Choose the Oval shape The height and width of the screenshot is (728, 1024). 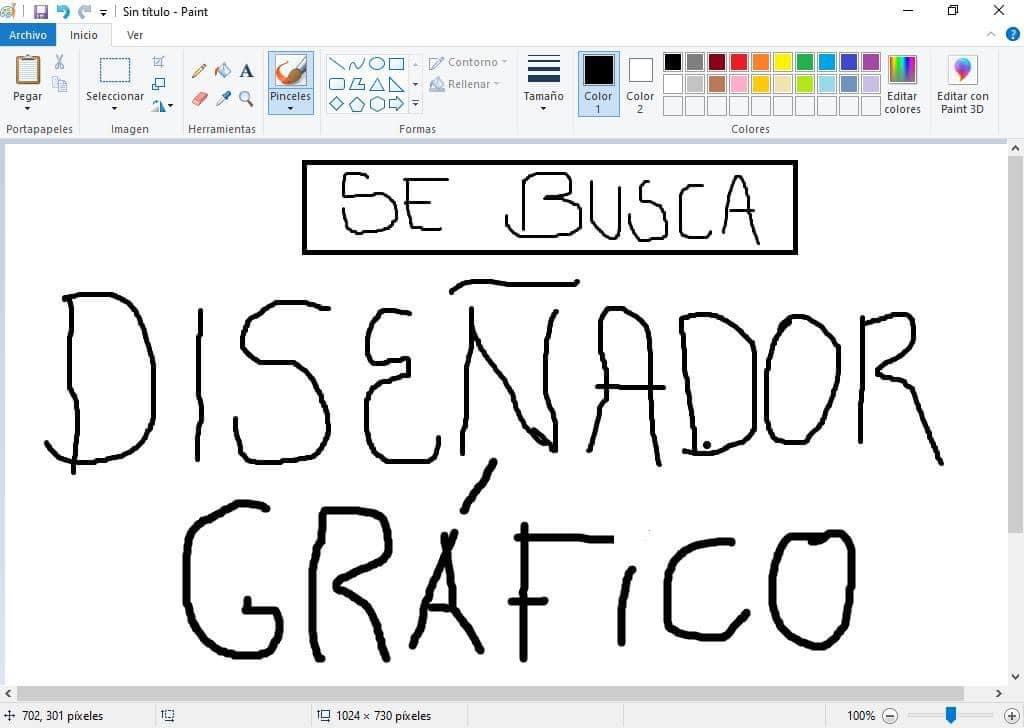click(377, 63)
